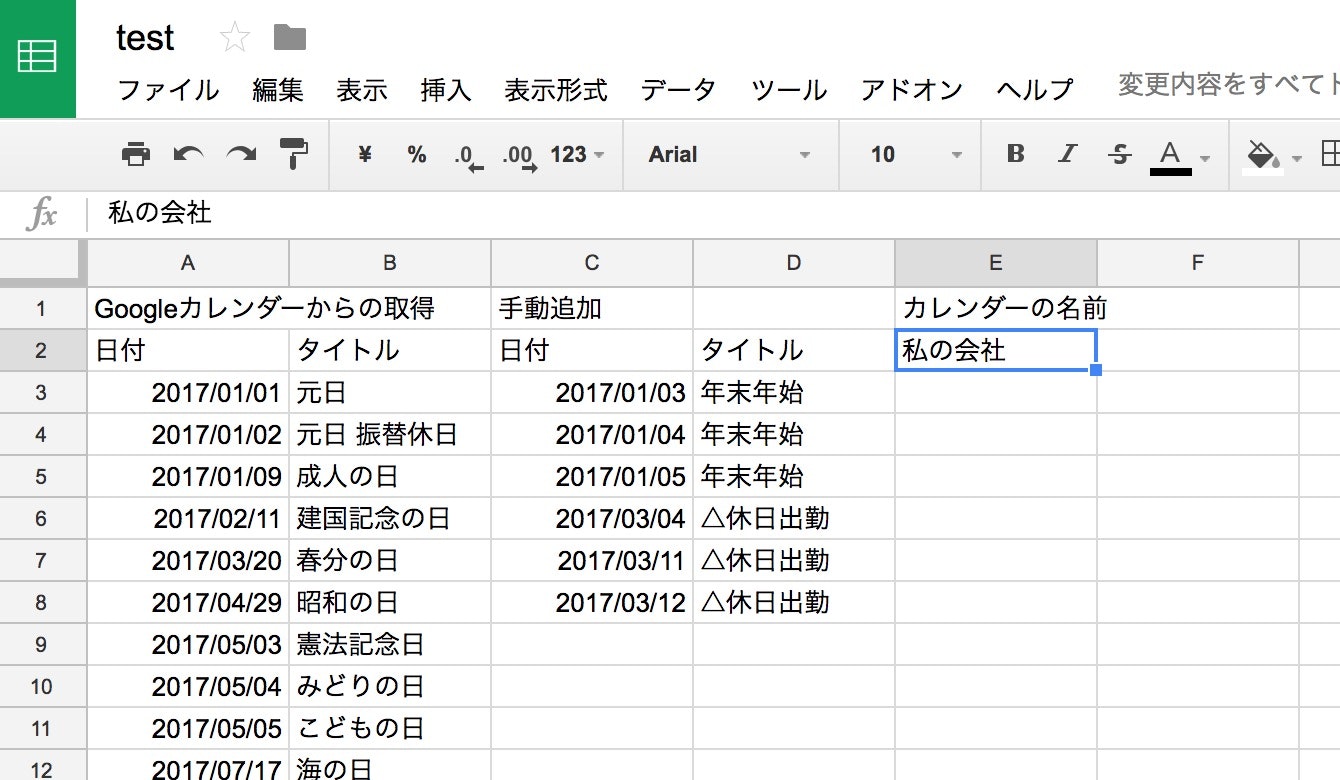
Task: Select cell 2017/03/20
Action: [188, 560]
